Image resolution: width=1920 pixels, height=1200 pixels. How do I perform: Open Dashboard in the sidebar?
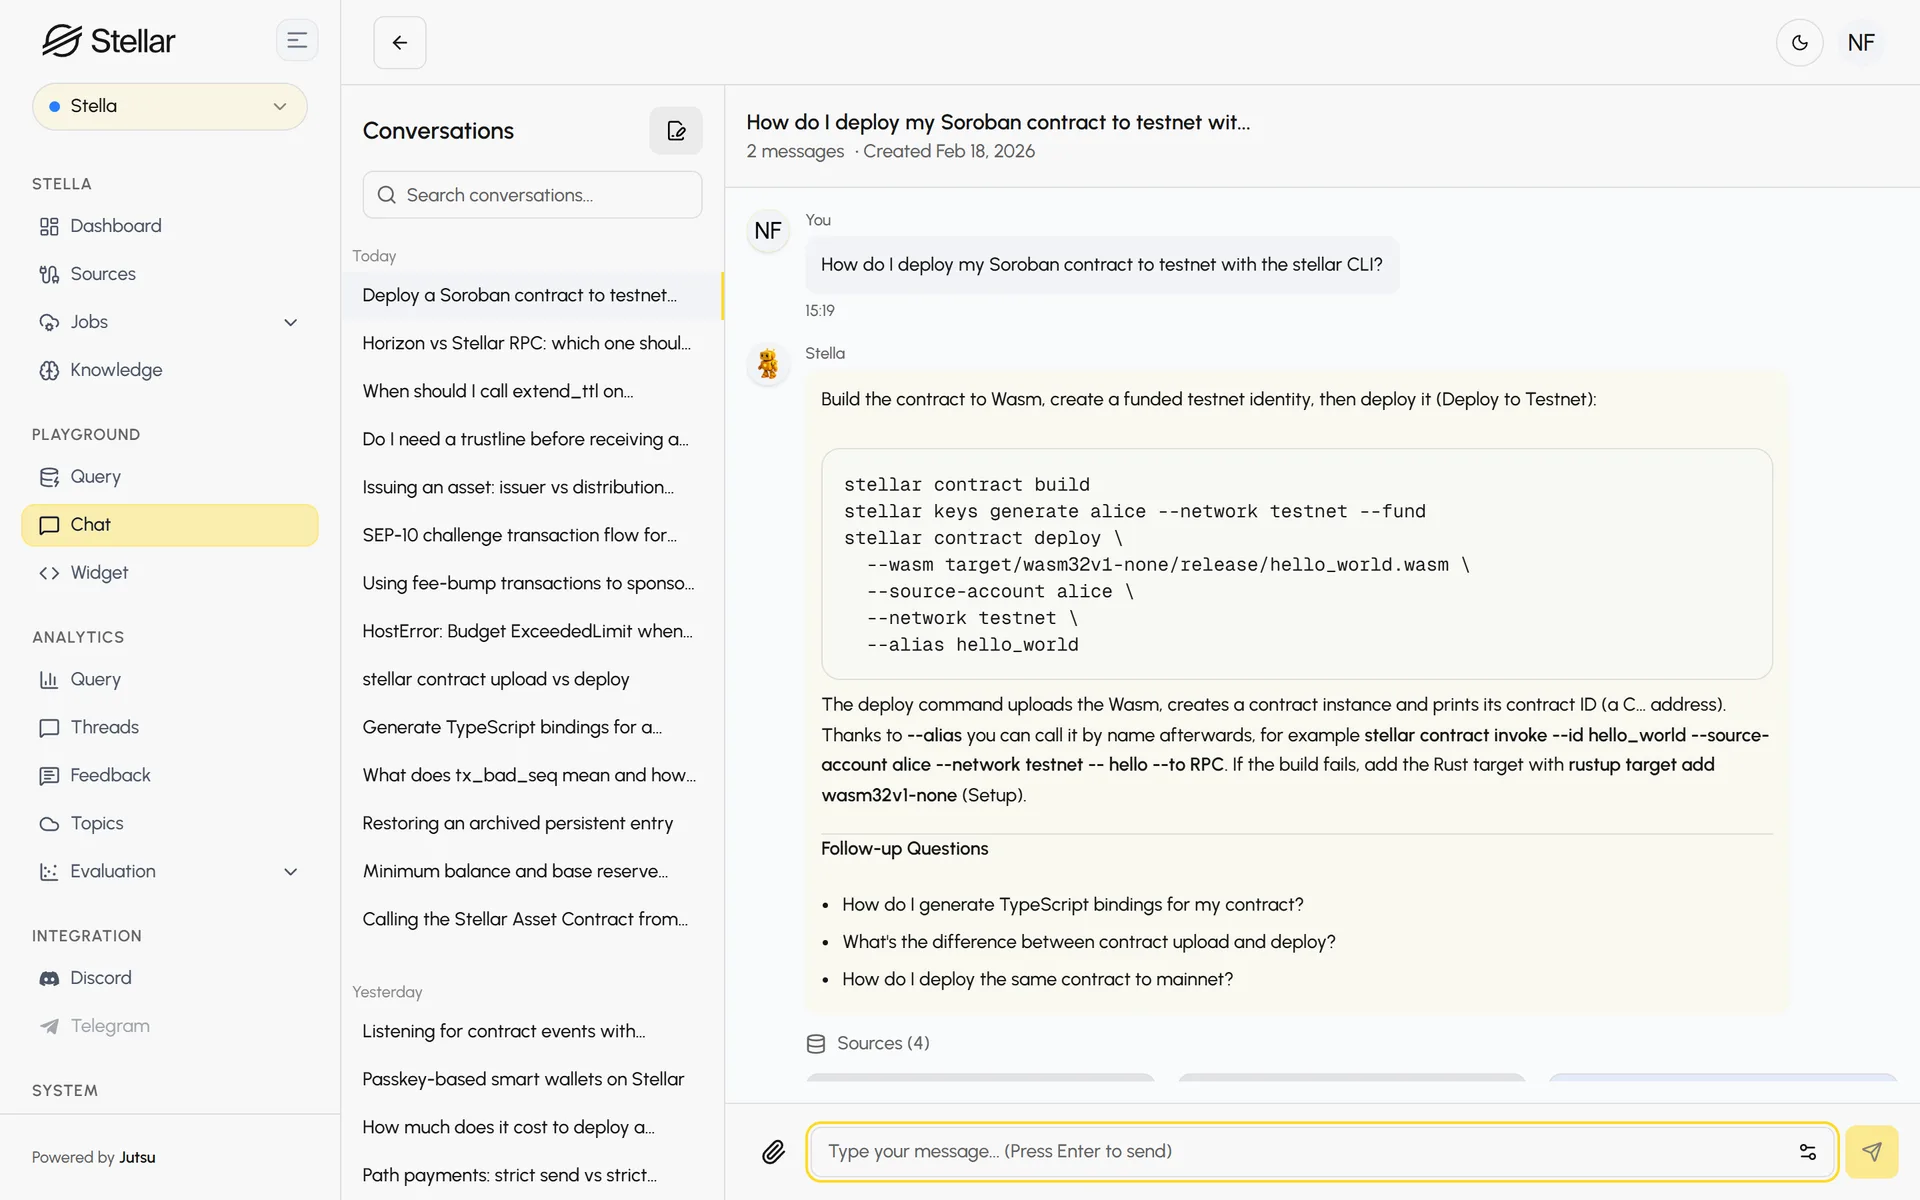pos(170,226)
